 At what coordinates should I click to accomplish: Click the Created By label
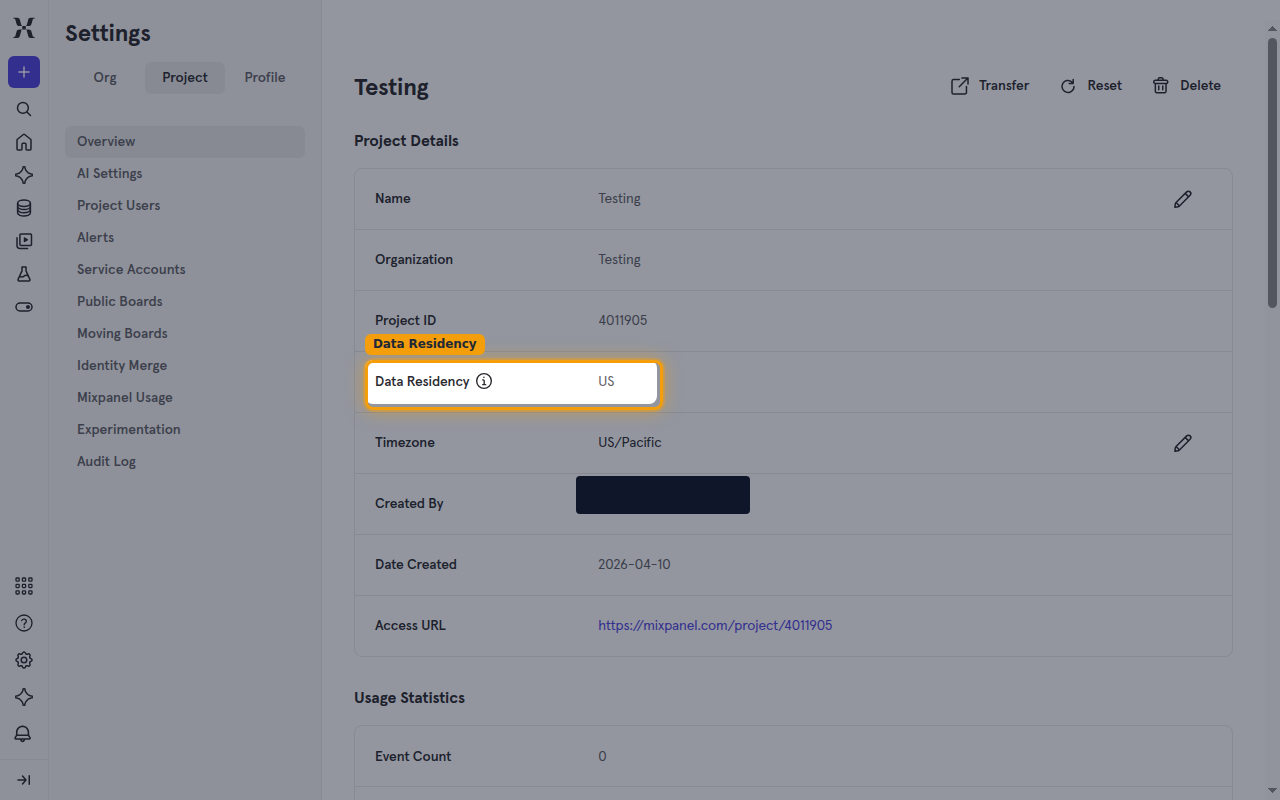pyautogui.click(x=409, y=504)
